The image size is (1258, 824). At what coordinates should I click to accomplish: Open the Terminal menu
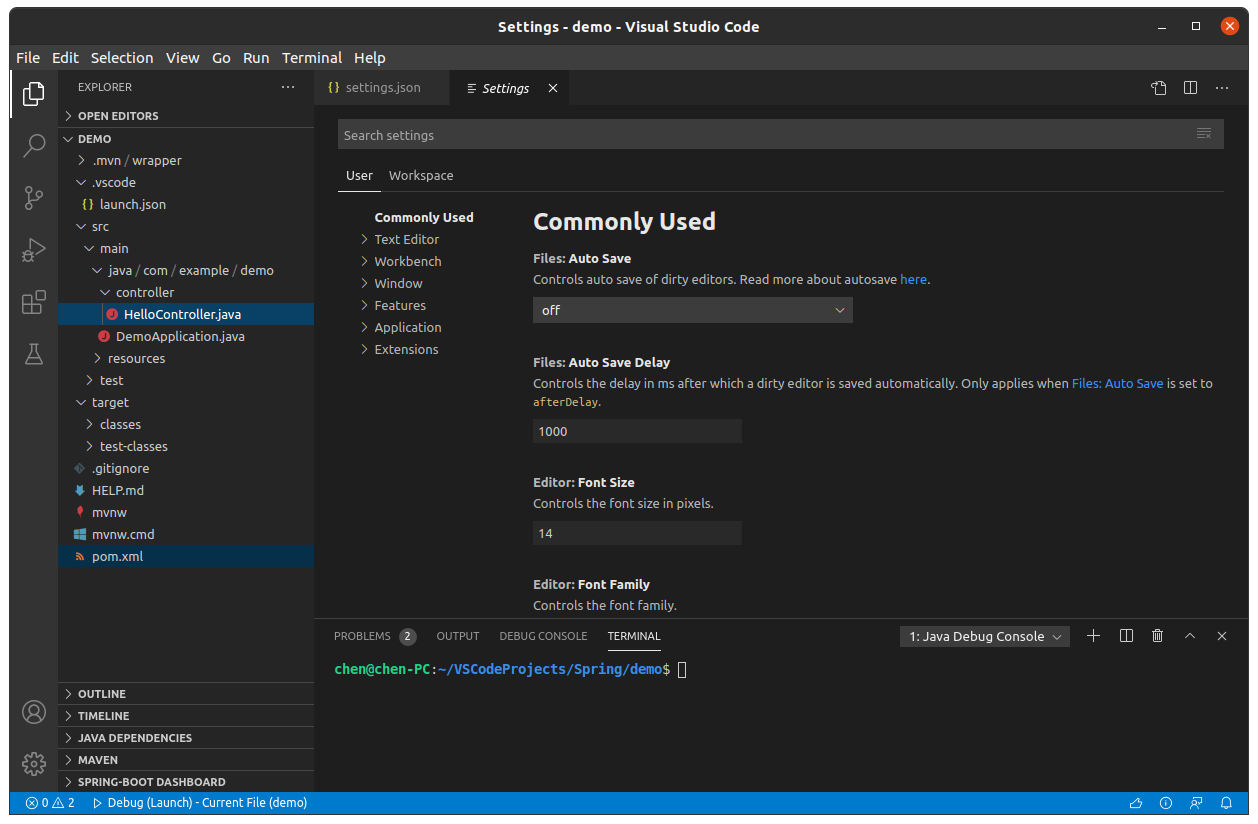[312, 58]
